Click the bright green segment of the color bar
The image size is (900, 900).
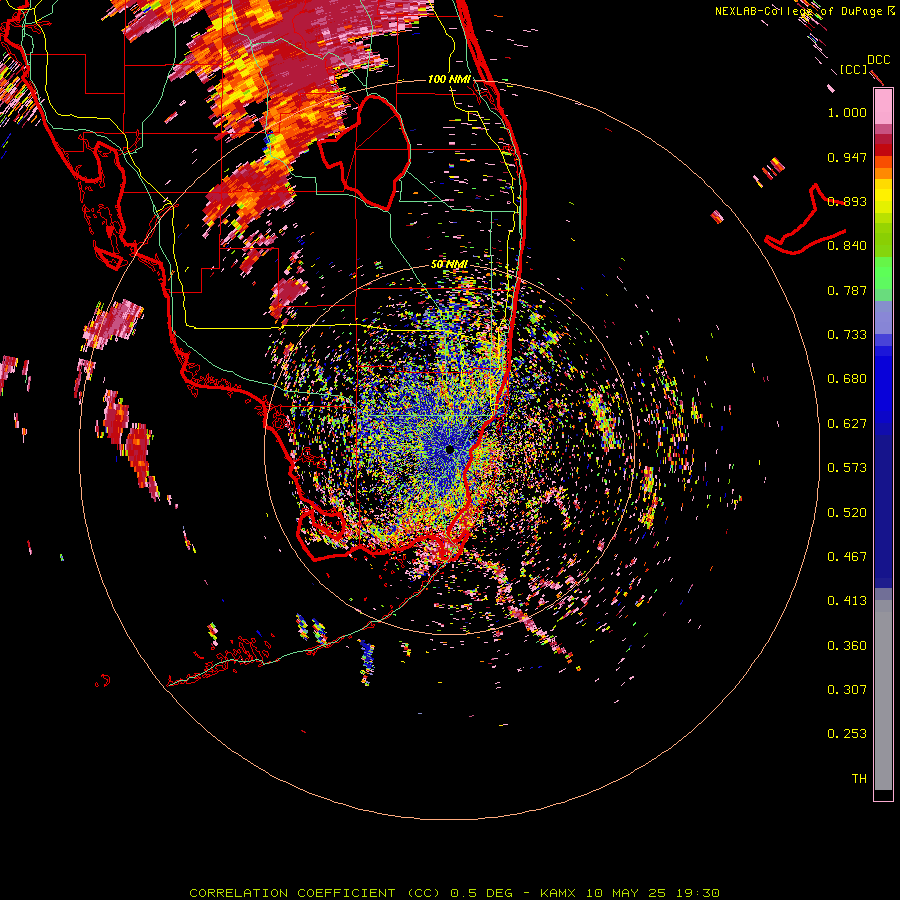click(883, 273)
